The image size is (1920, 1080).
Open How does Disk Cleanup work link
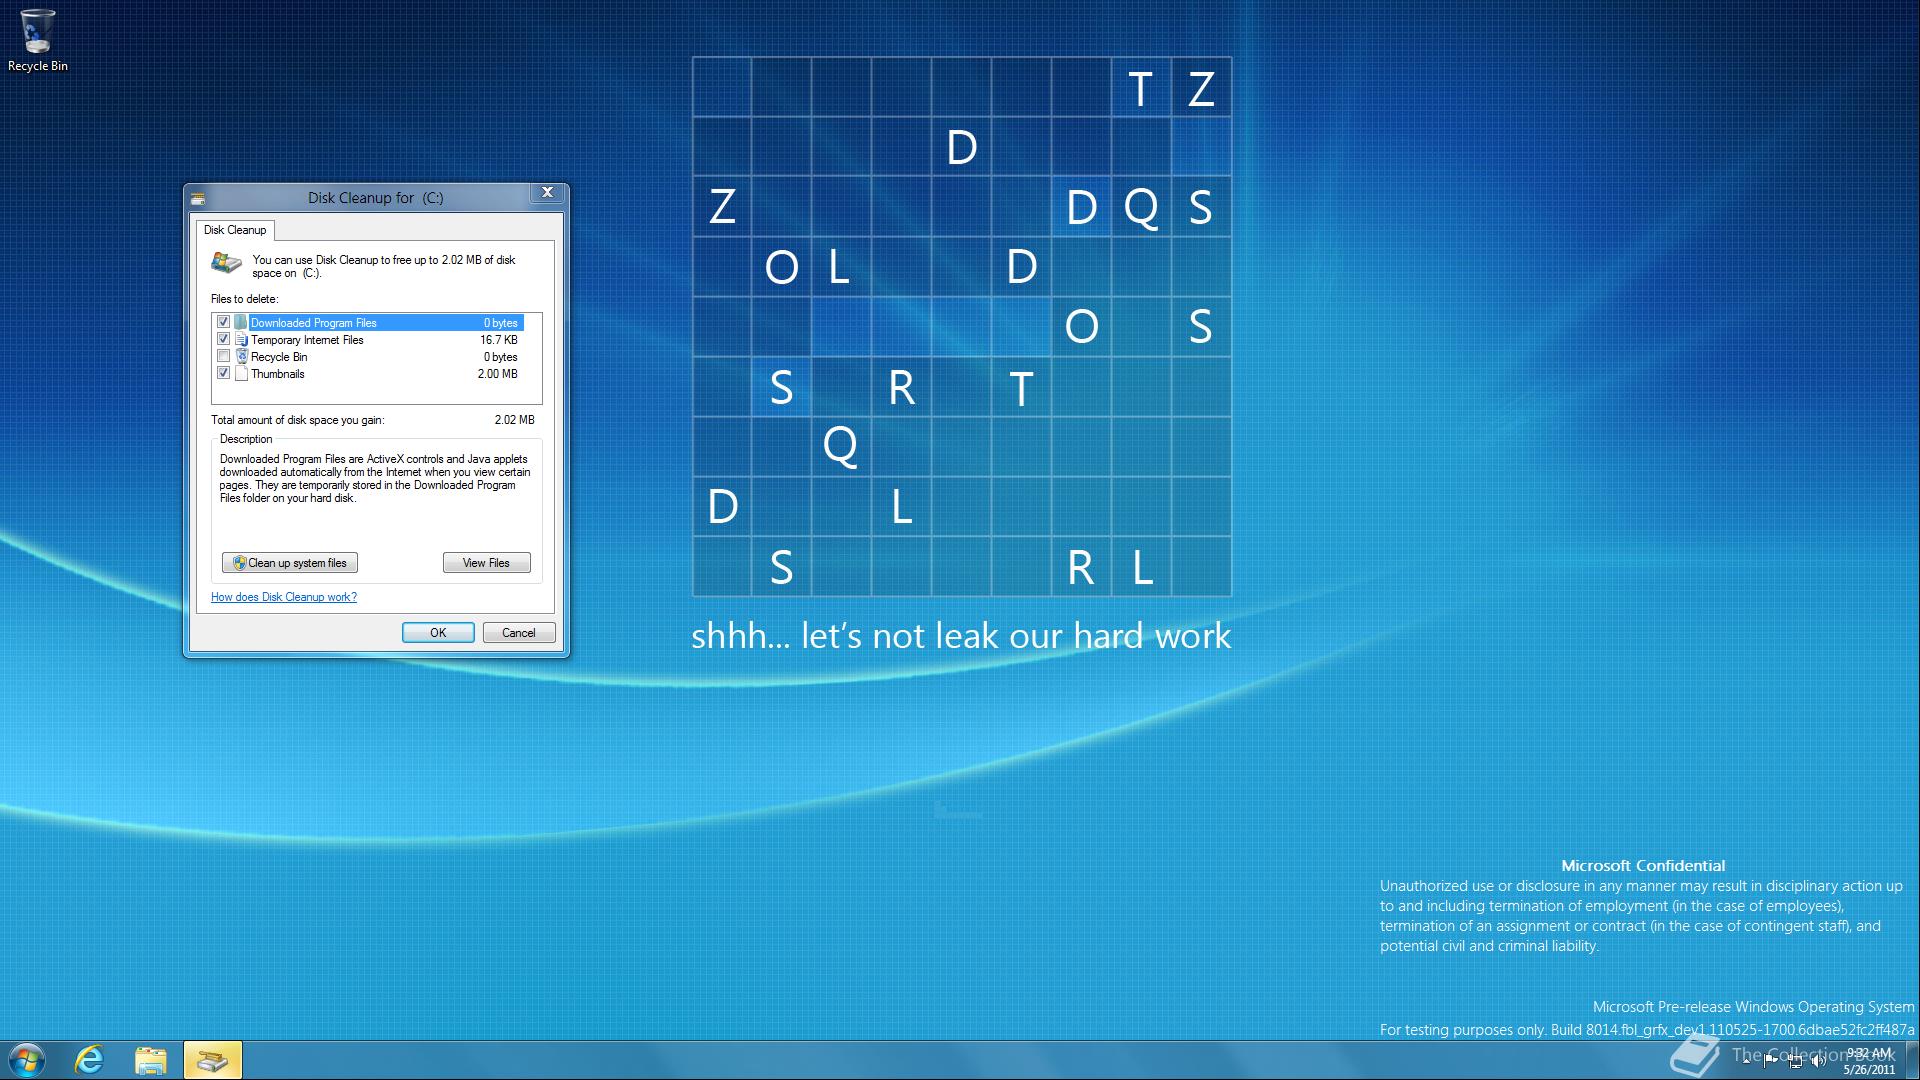pos(284,597)
